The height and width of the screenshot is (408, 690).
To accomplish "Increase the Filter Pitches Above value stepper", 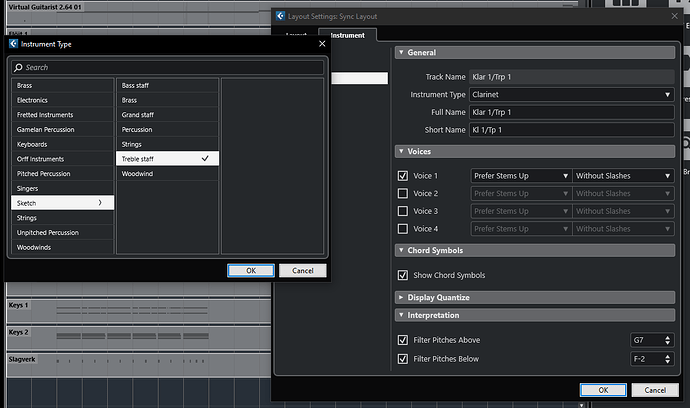I will [x=667, y=338].
